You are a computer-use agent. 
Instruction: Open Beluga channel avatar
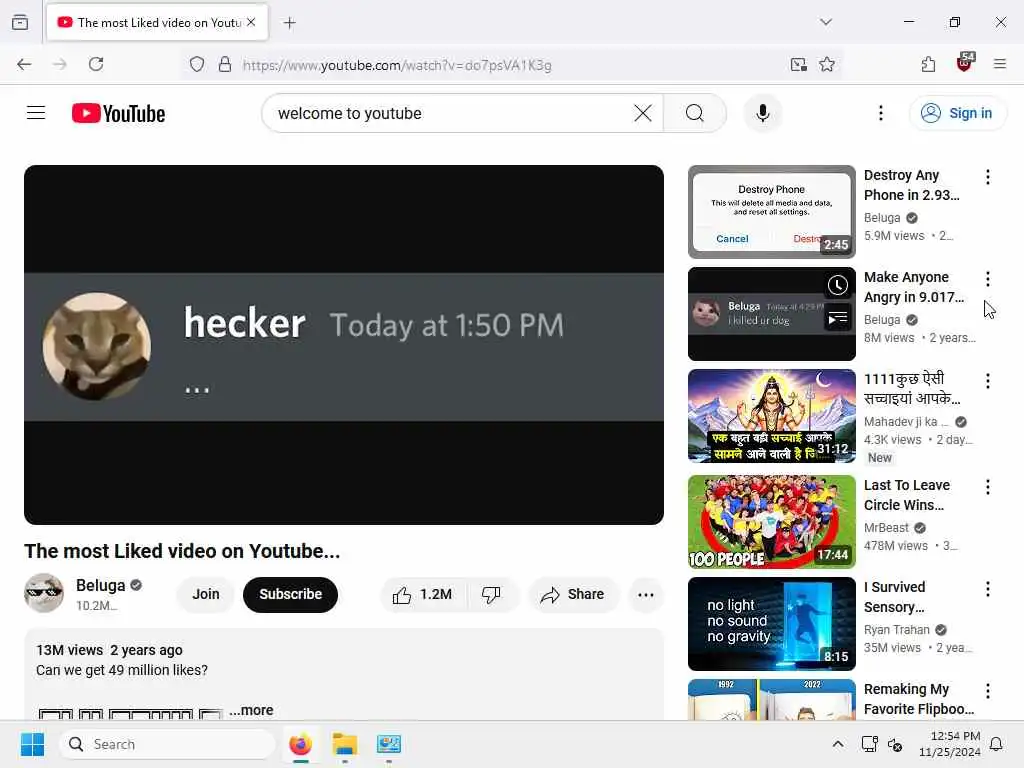click(44, 593)
